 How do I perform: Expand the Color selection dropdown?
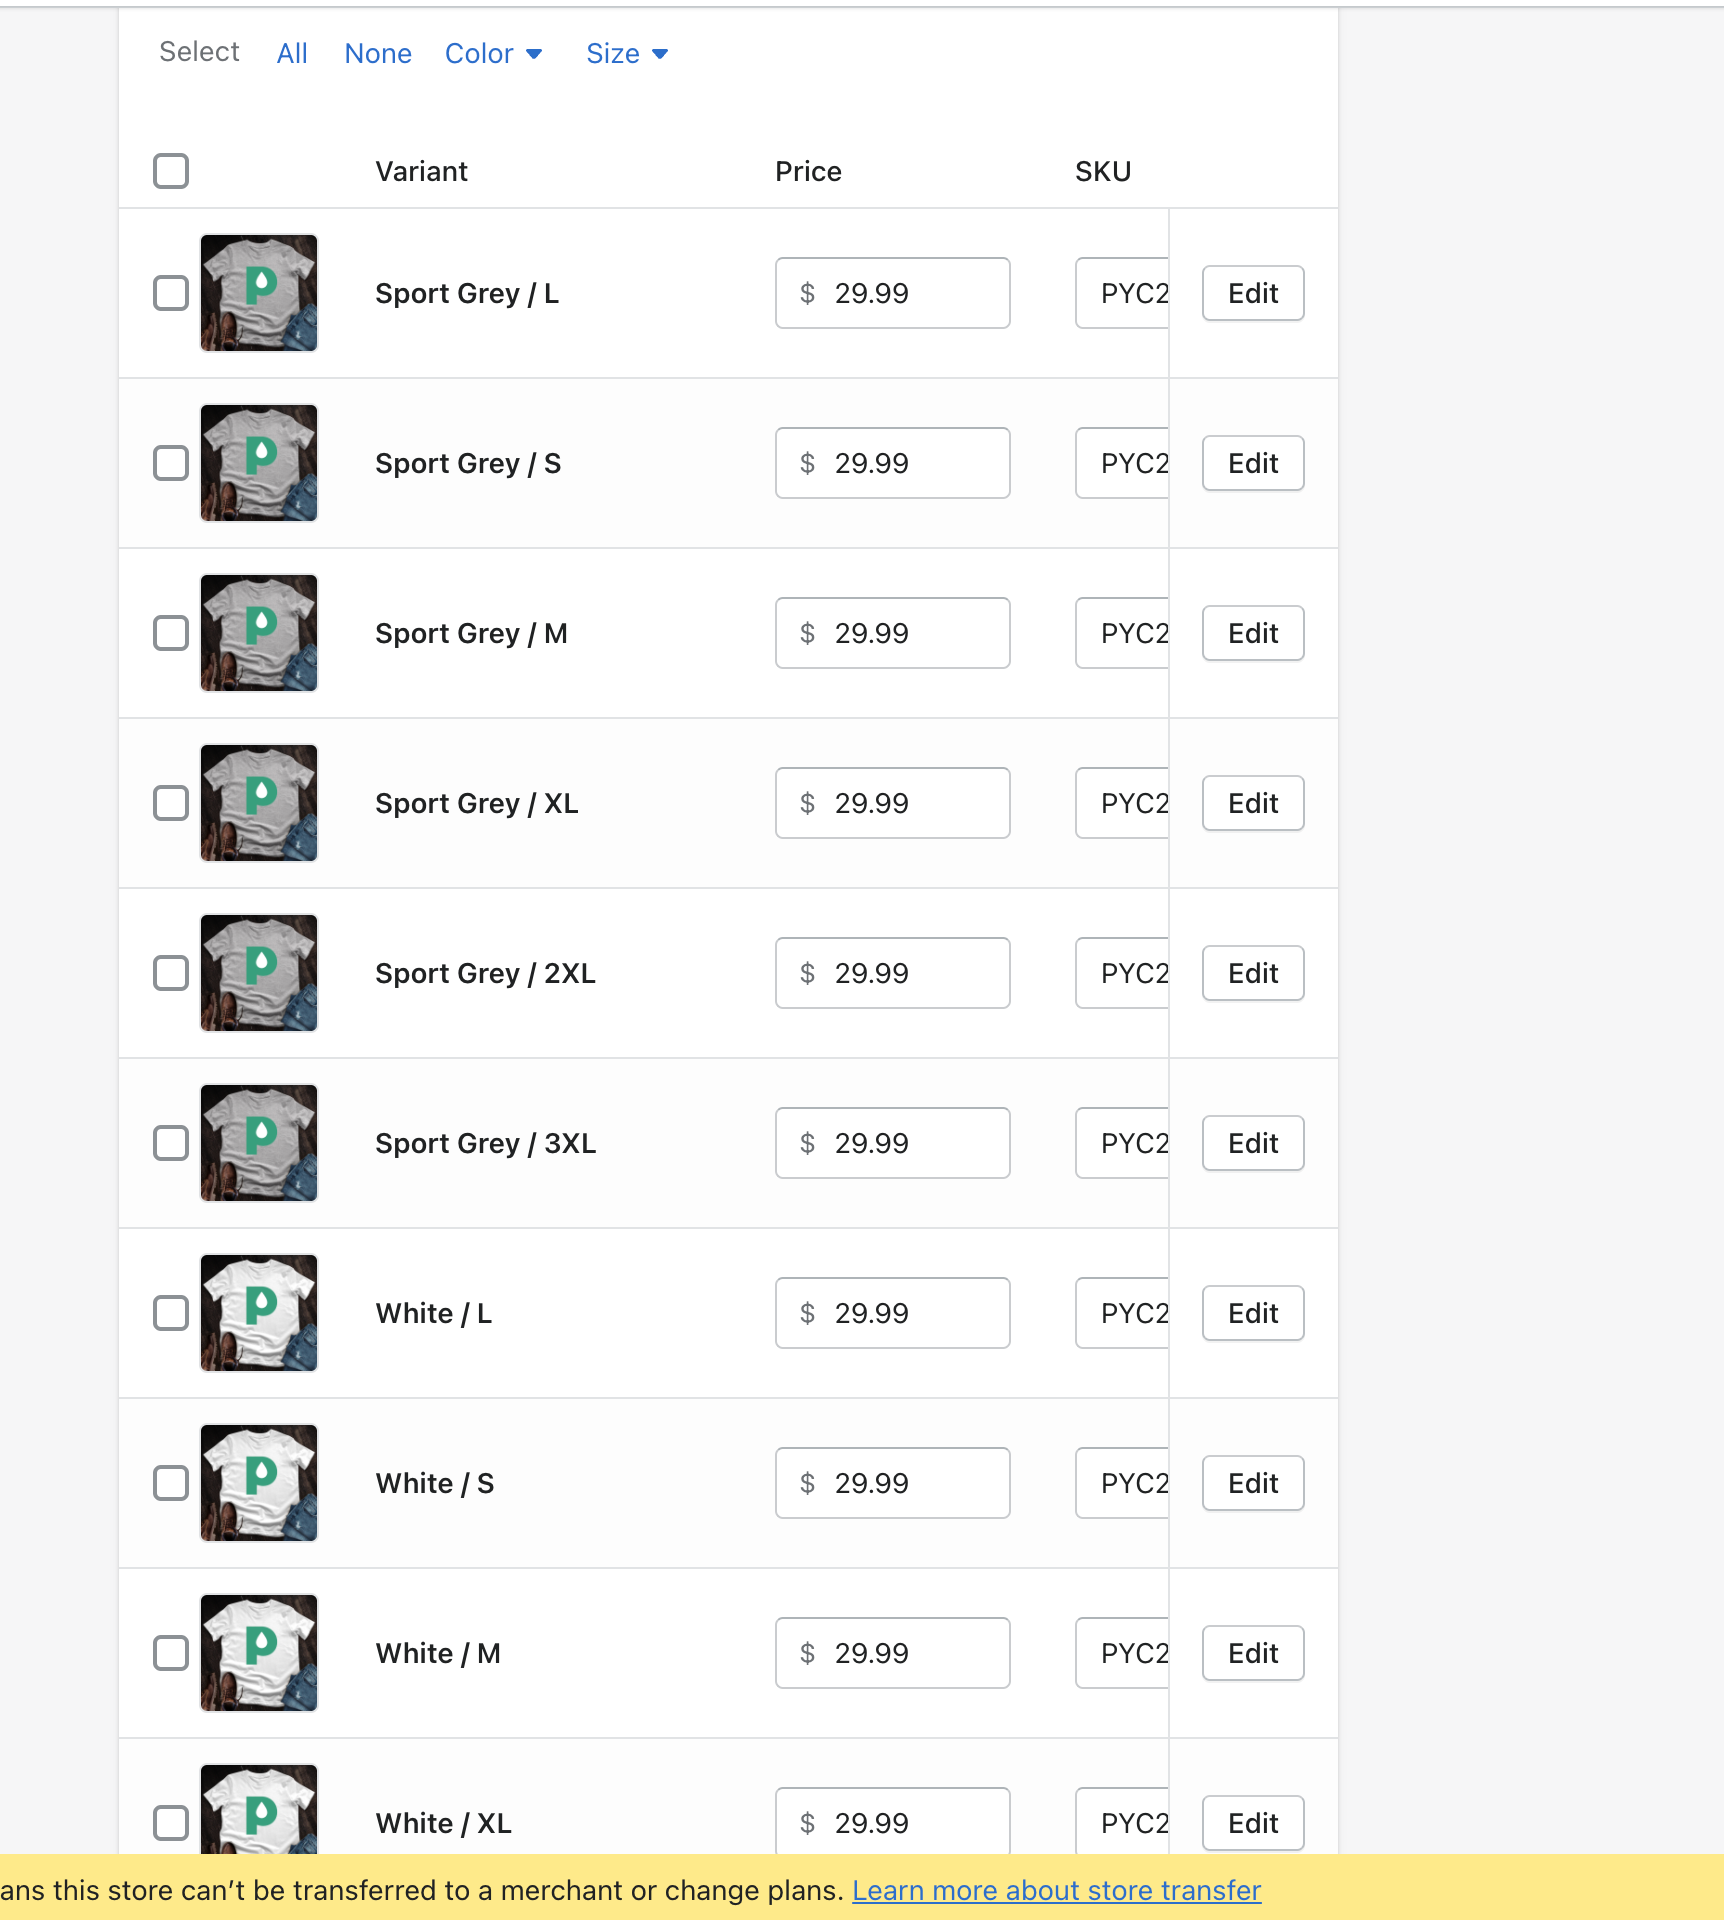494,53
